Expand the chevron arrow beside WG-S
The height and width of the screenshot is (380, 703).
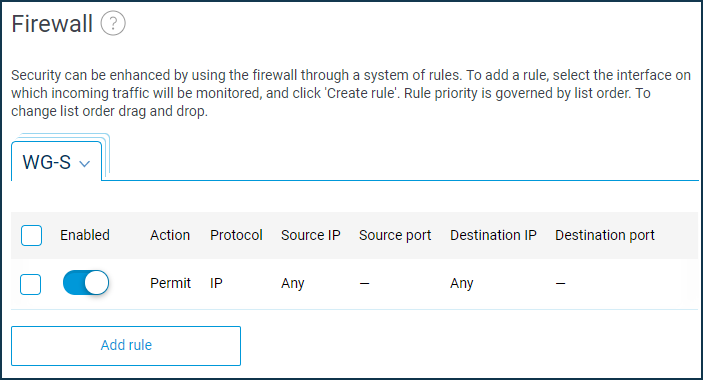(84, 164)
